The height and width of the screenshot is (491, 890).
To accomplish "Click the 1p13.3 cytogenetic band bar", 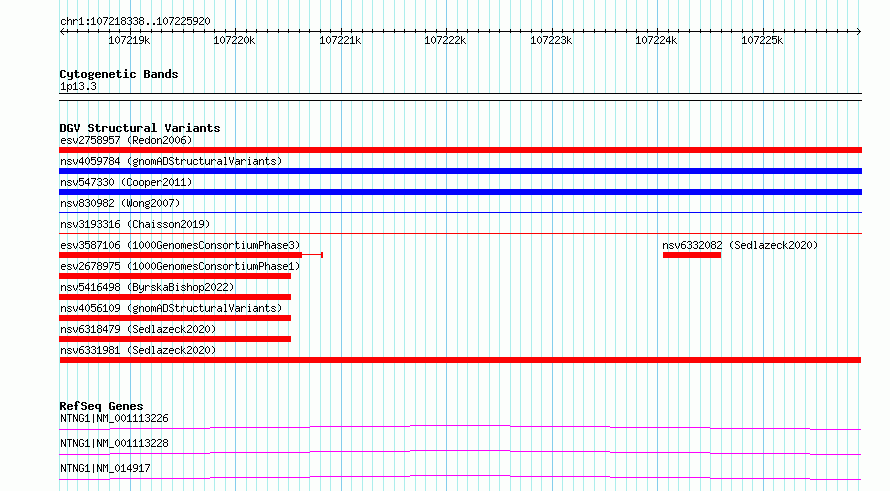I will [x=460, y=97].
